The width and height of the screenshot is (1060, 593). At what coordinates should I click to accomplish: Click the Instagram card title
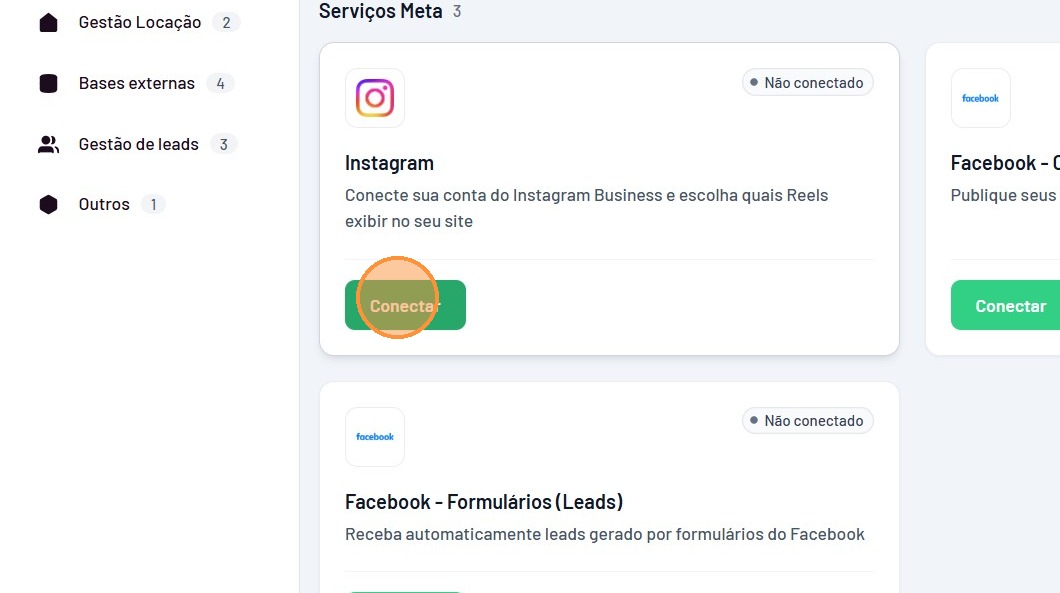point(389,163)
